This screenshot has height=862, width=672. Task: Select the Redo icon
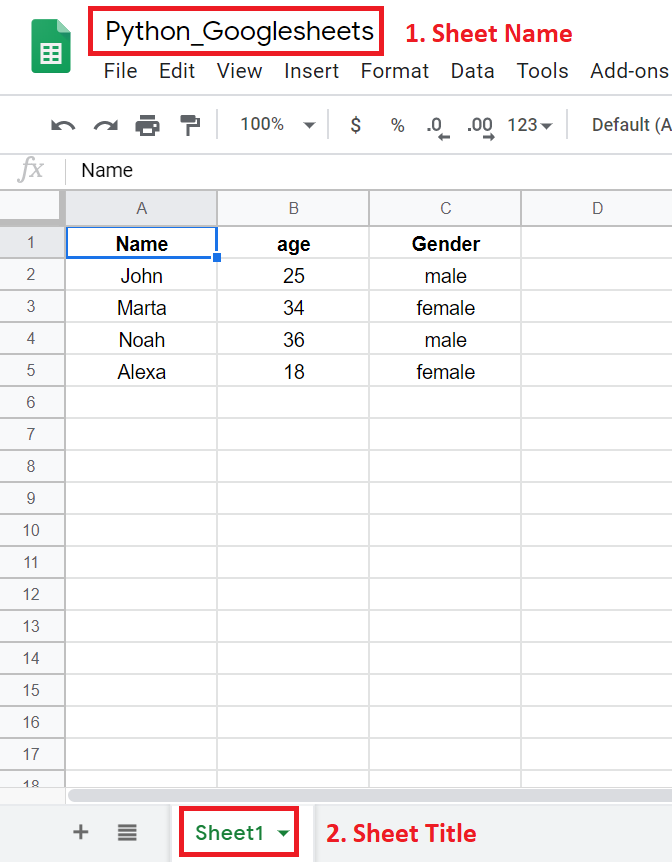coord(104,124)
